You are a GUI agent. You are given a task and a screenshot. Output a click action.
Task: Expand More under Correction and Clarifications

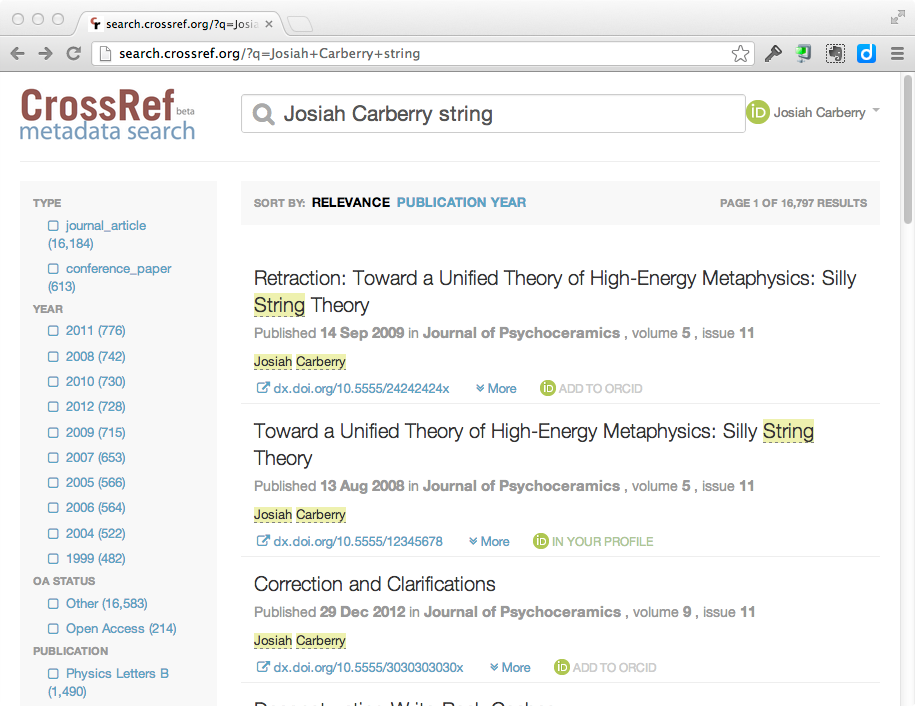pyautogui.click(x=510, y=668)
